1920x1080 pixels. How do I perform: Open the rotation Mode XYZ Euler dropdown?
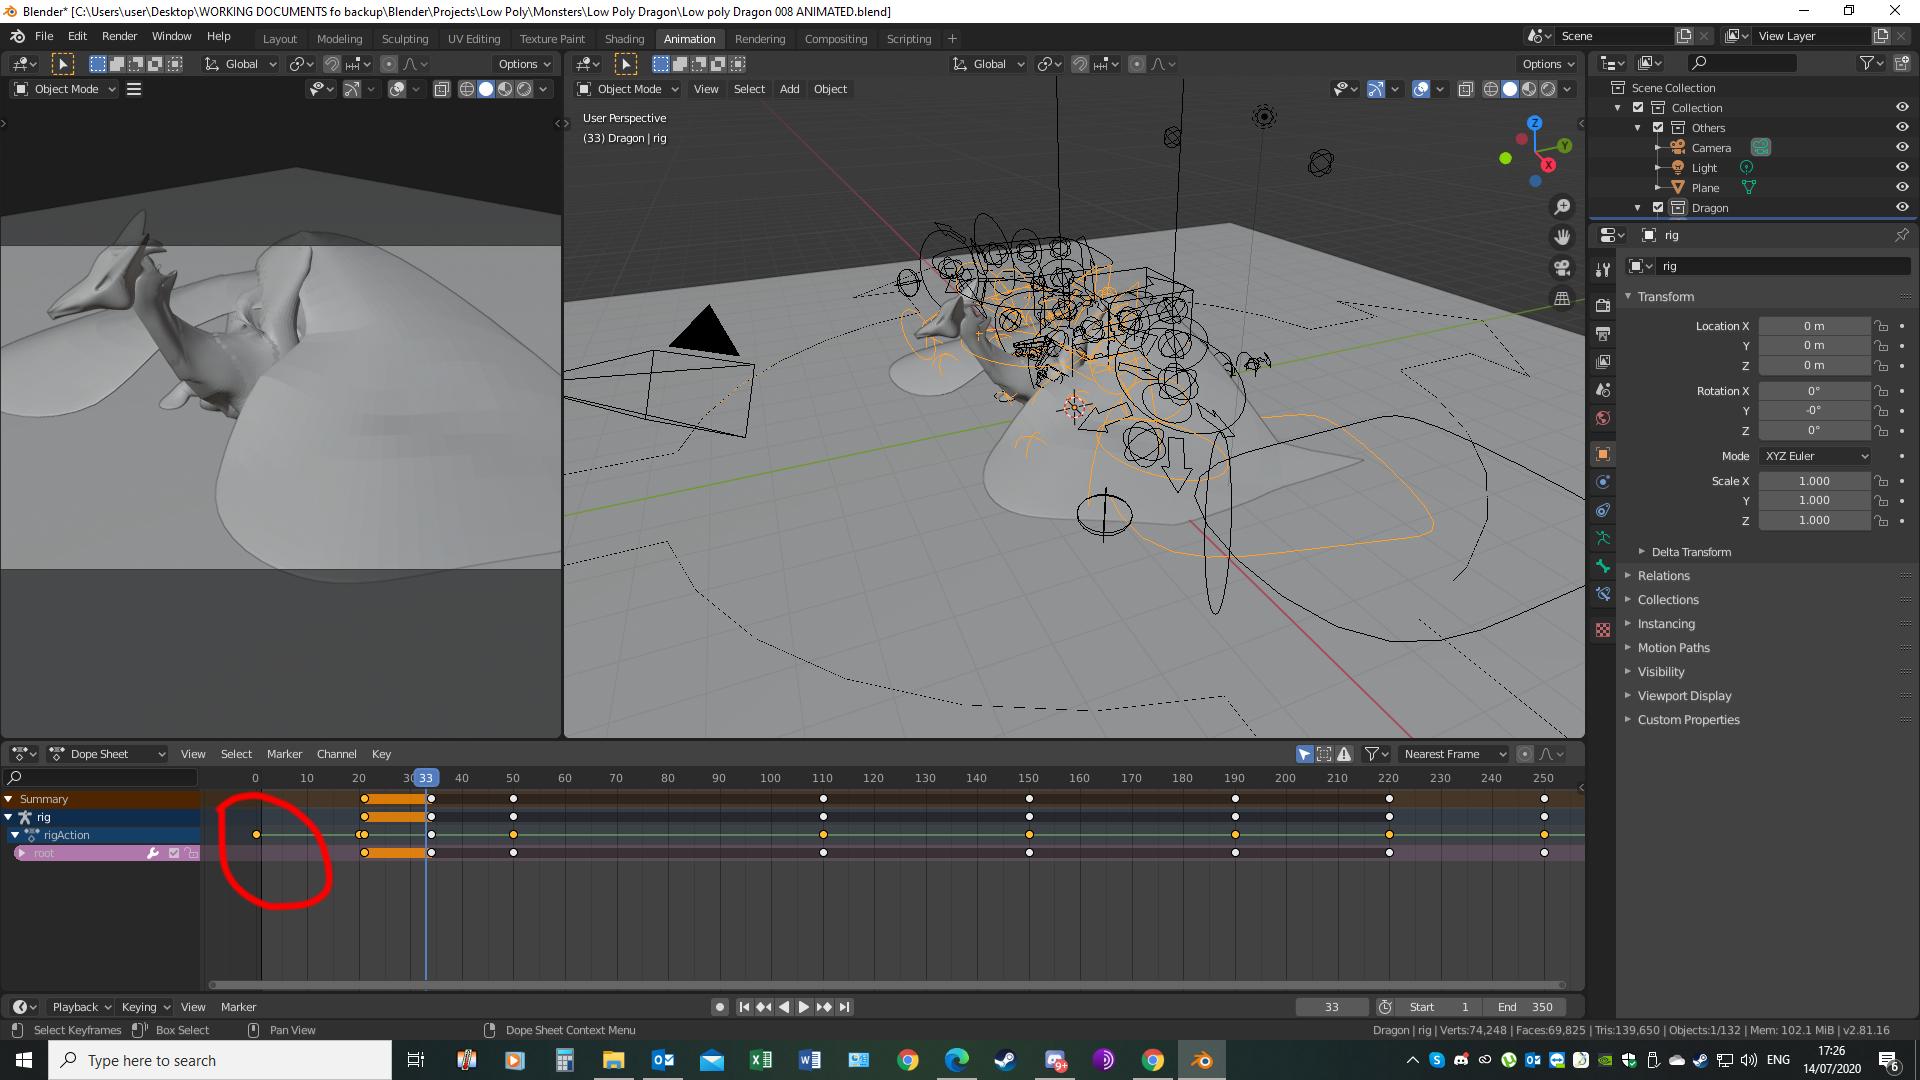coord(1815,456)
